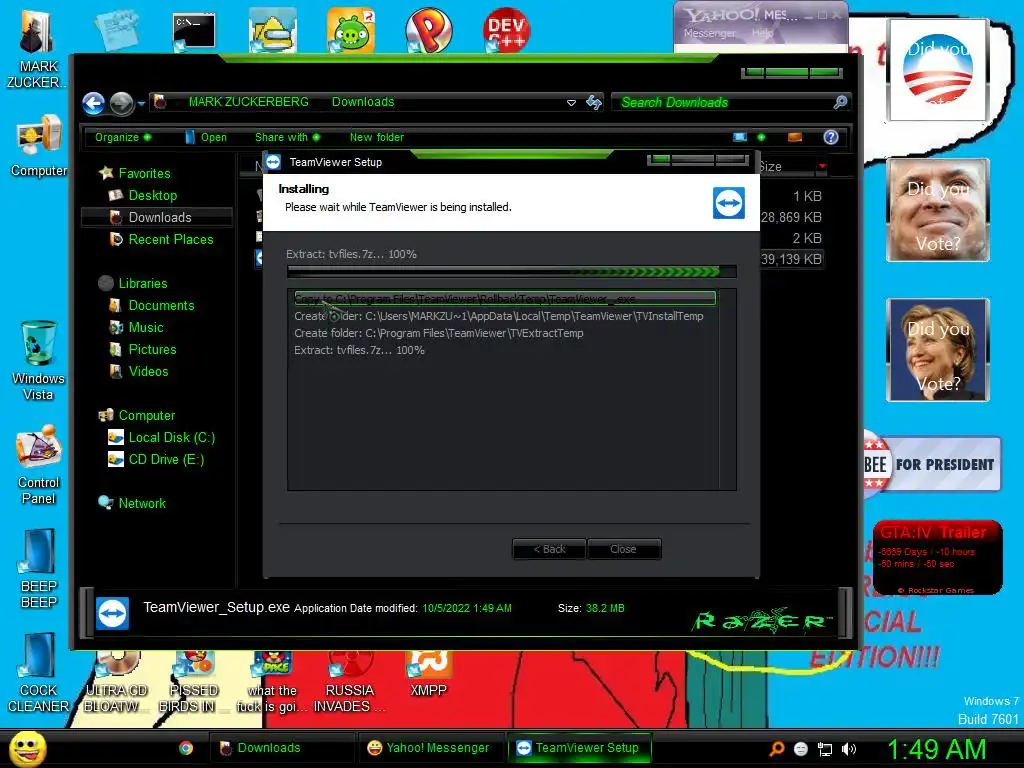This screenshot has width=1024, height=768.
Task: Open XMPP desktop shortcut
Action: (428, 675)
